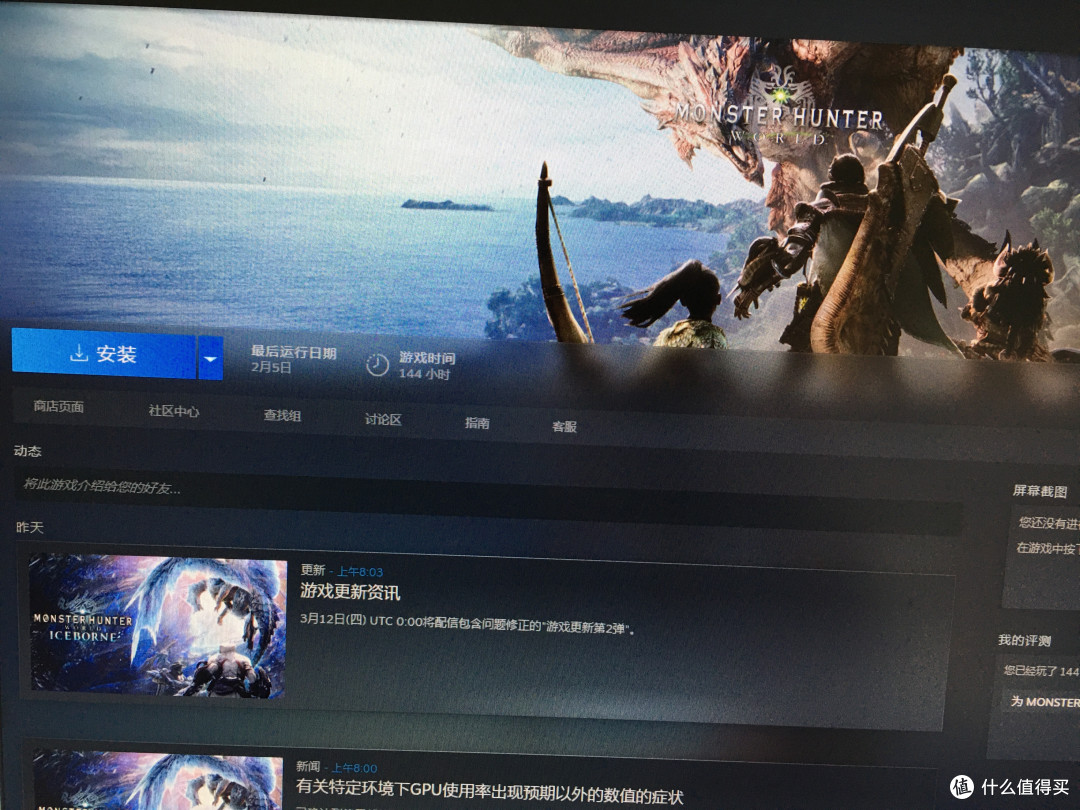Click the 上午8:03 timestamp
This screenshot has width=1080, height=810.
360,572
